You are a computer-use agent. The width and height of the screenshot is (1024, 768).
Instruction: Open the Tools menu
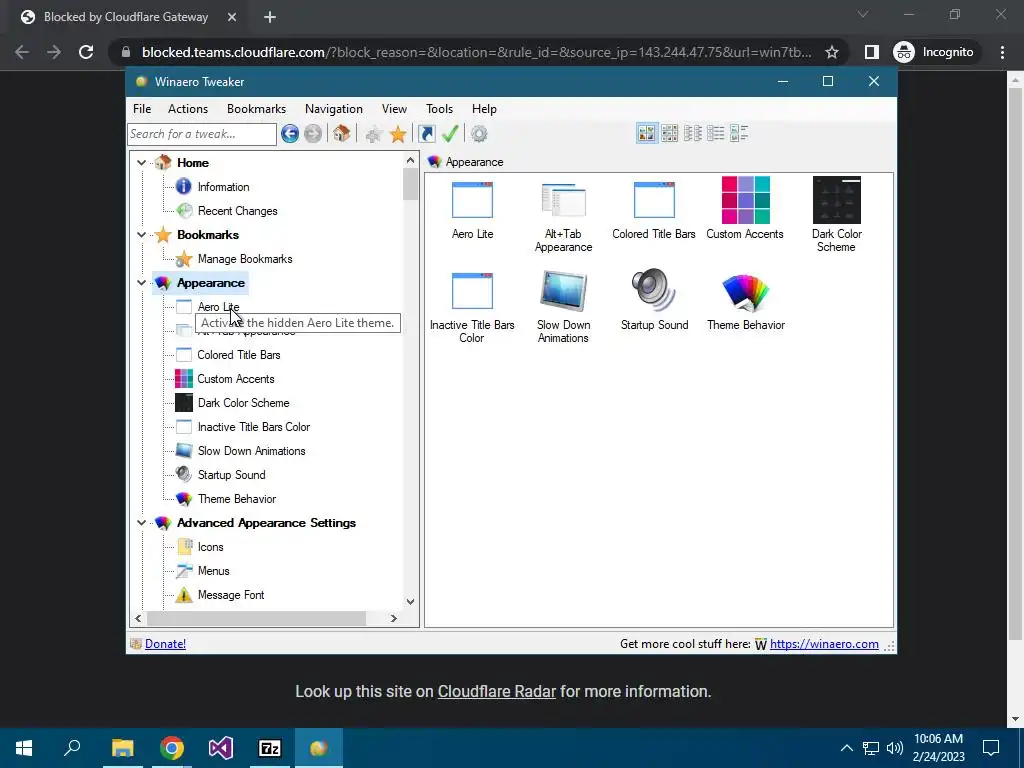coord(440,109)
